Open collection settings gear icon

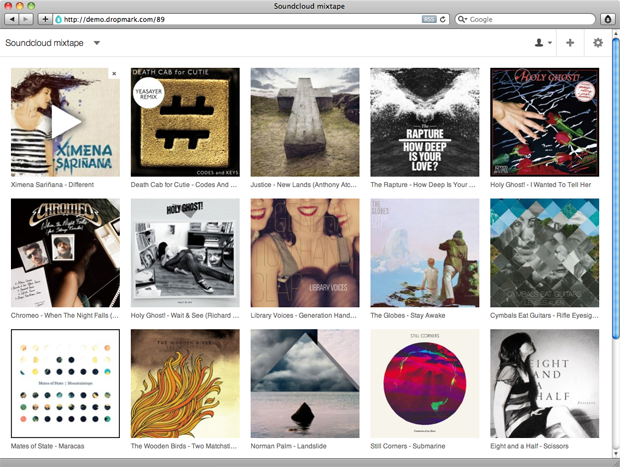click(598, 43)
